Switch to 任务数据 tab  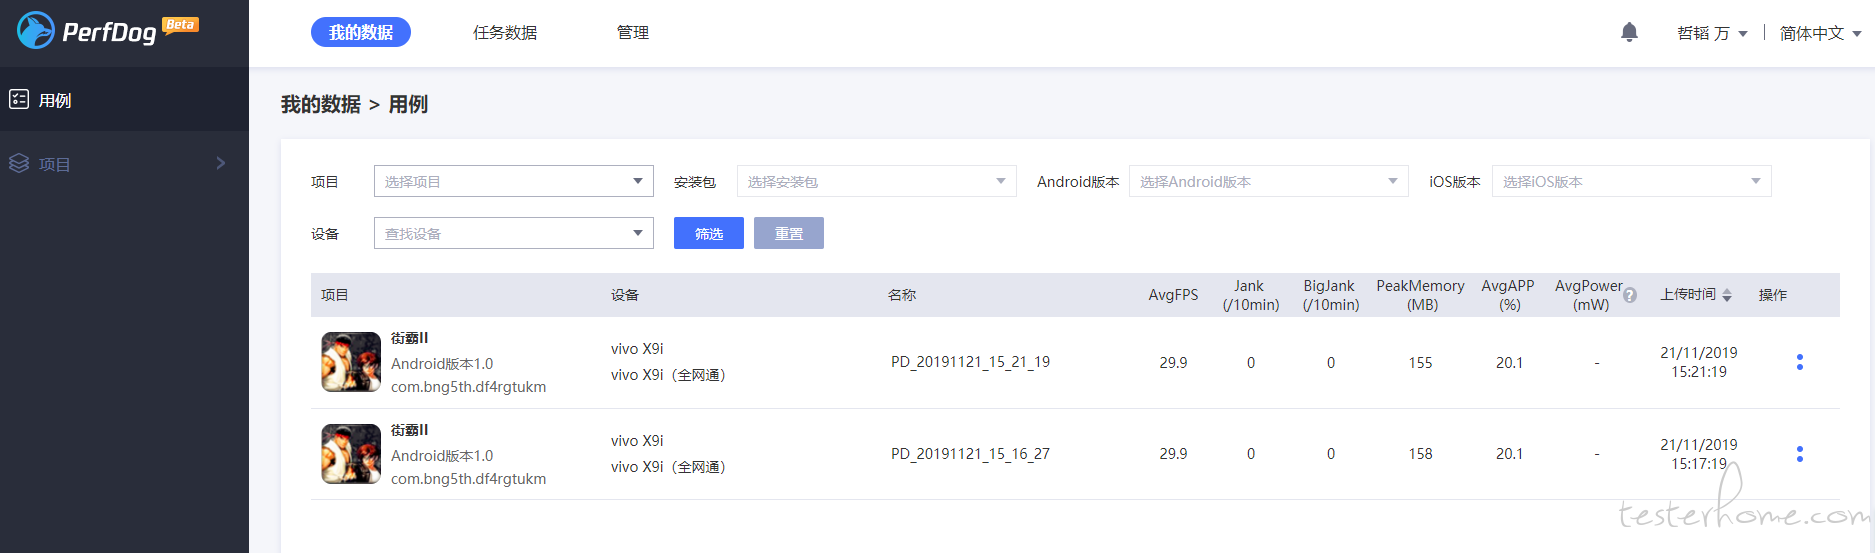[x=505, y=33]
